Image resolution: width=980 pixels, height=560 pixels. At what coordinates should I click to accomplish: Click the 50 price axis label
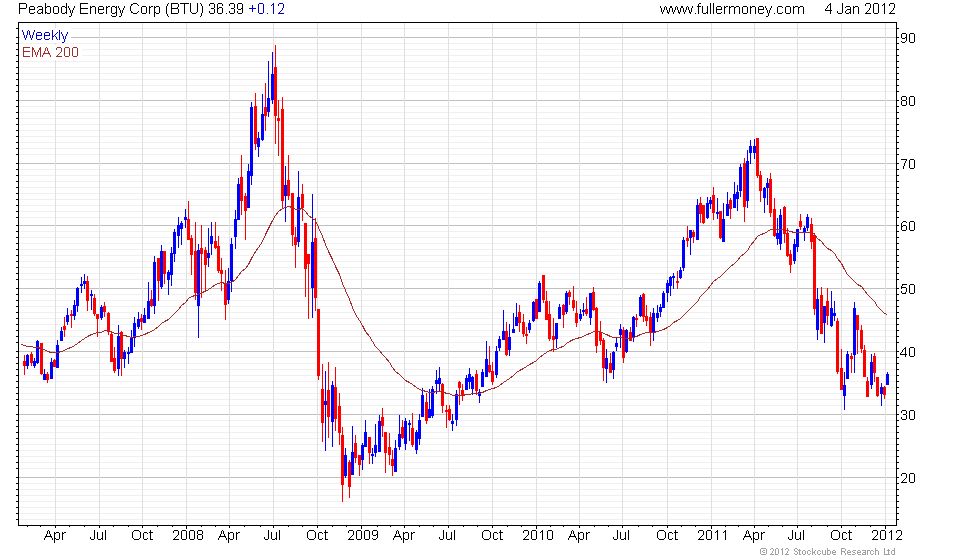coord(908,289)
